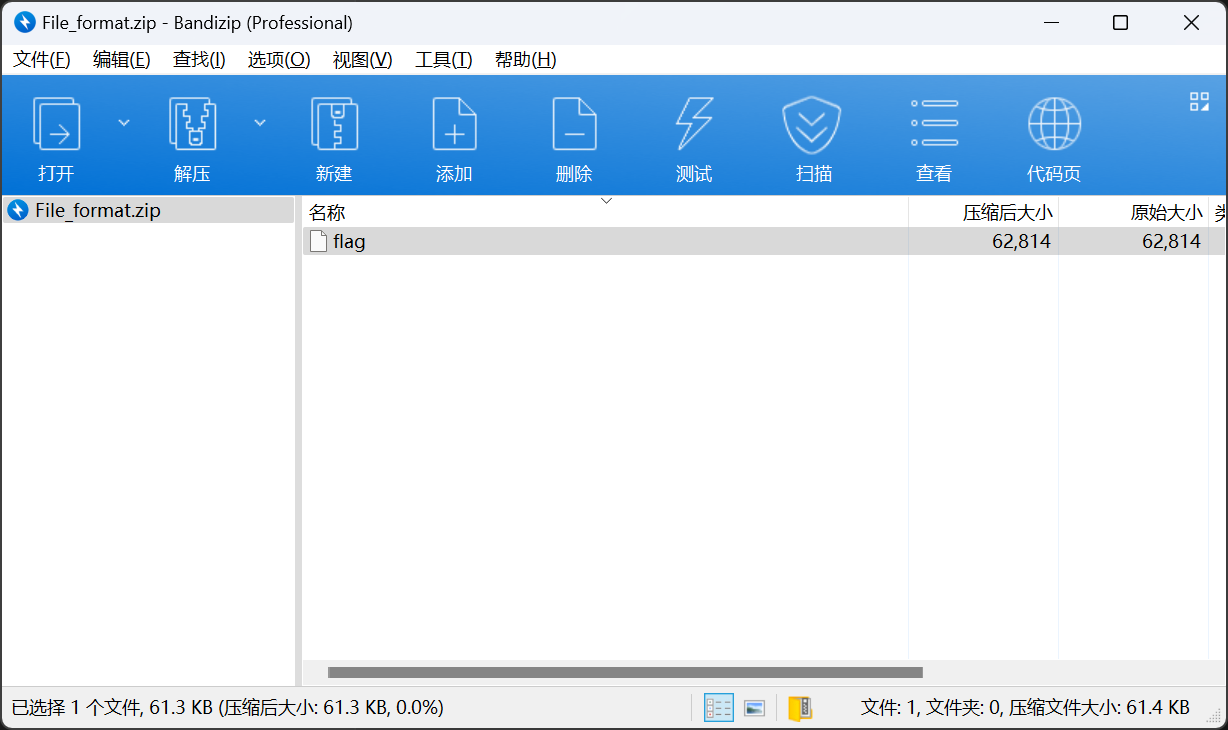Create a new archive with 新建
Screen dimensions: 1228x730
click(x=334, y=124)
